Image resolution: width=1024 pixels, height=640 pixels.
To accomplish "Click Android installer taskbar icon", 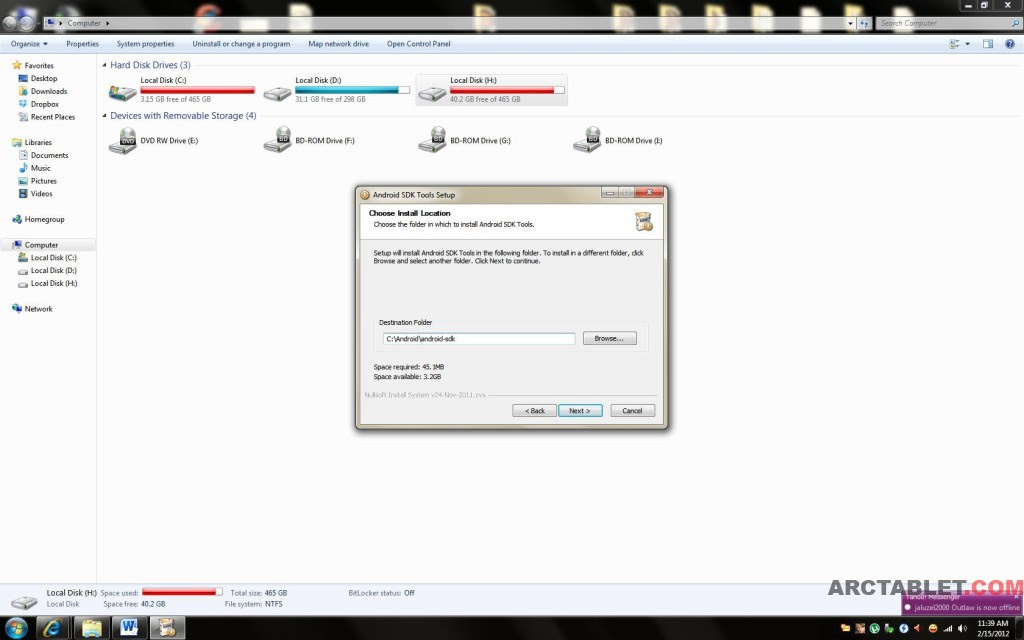I will [x=167, y=628].
